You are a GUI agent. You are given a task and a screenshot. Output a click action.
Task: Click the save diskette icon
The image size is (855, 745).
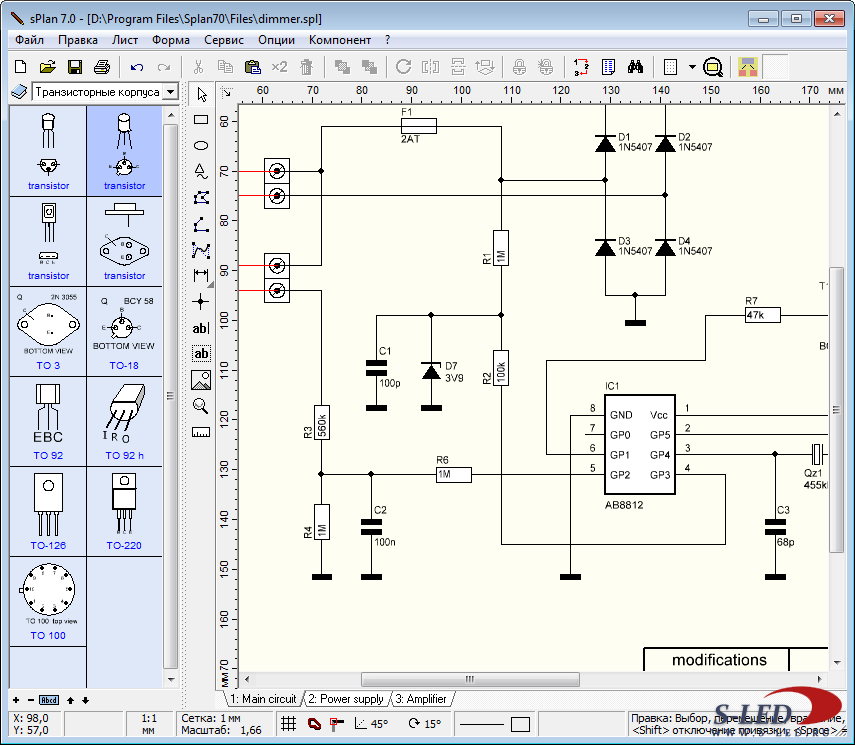pyautogui.click(x=75, y=67)
